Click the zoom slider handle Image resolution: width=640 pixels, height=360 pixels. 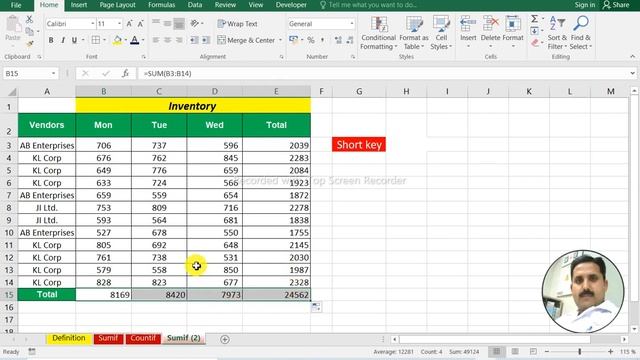pyautogui.click(x=580, y=351)
